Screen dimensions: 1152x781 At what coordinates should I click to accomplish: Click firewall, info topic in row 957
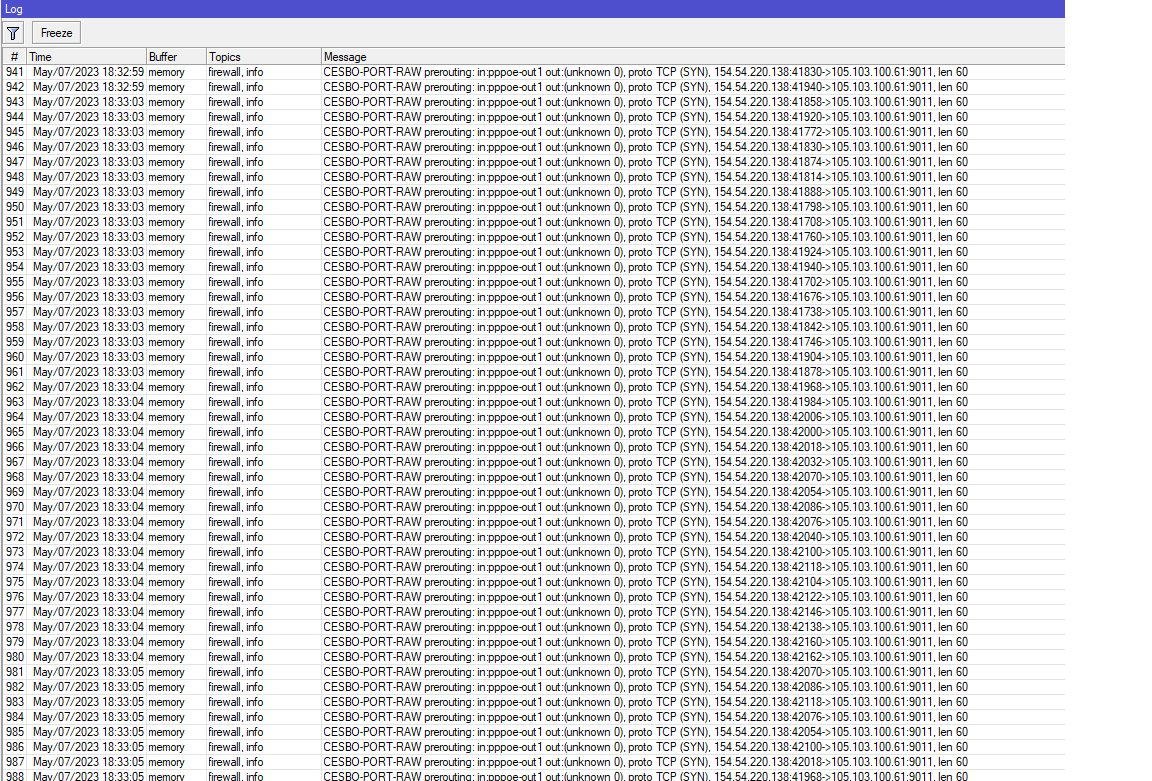pyautogui.click(x=235, y=312)
